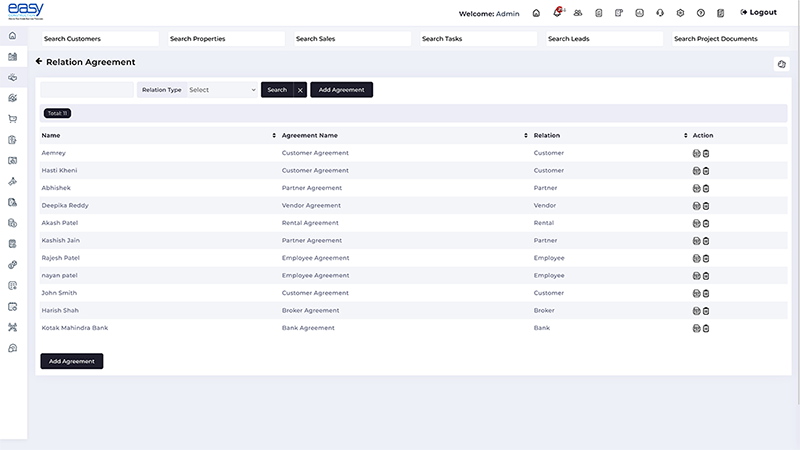Click the Logout link
Image resolution: width=800 pixels, height=450 pixels.
759,12
